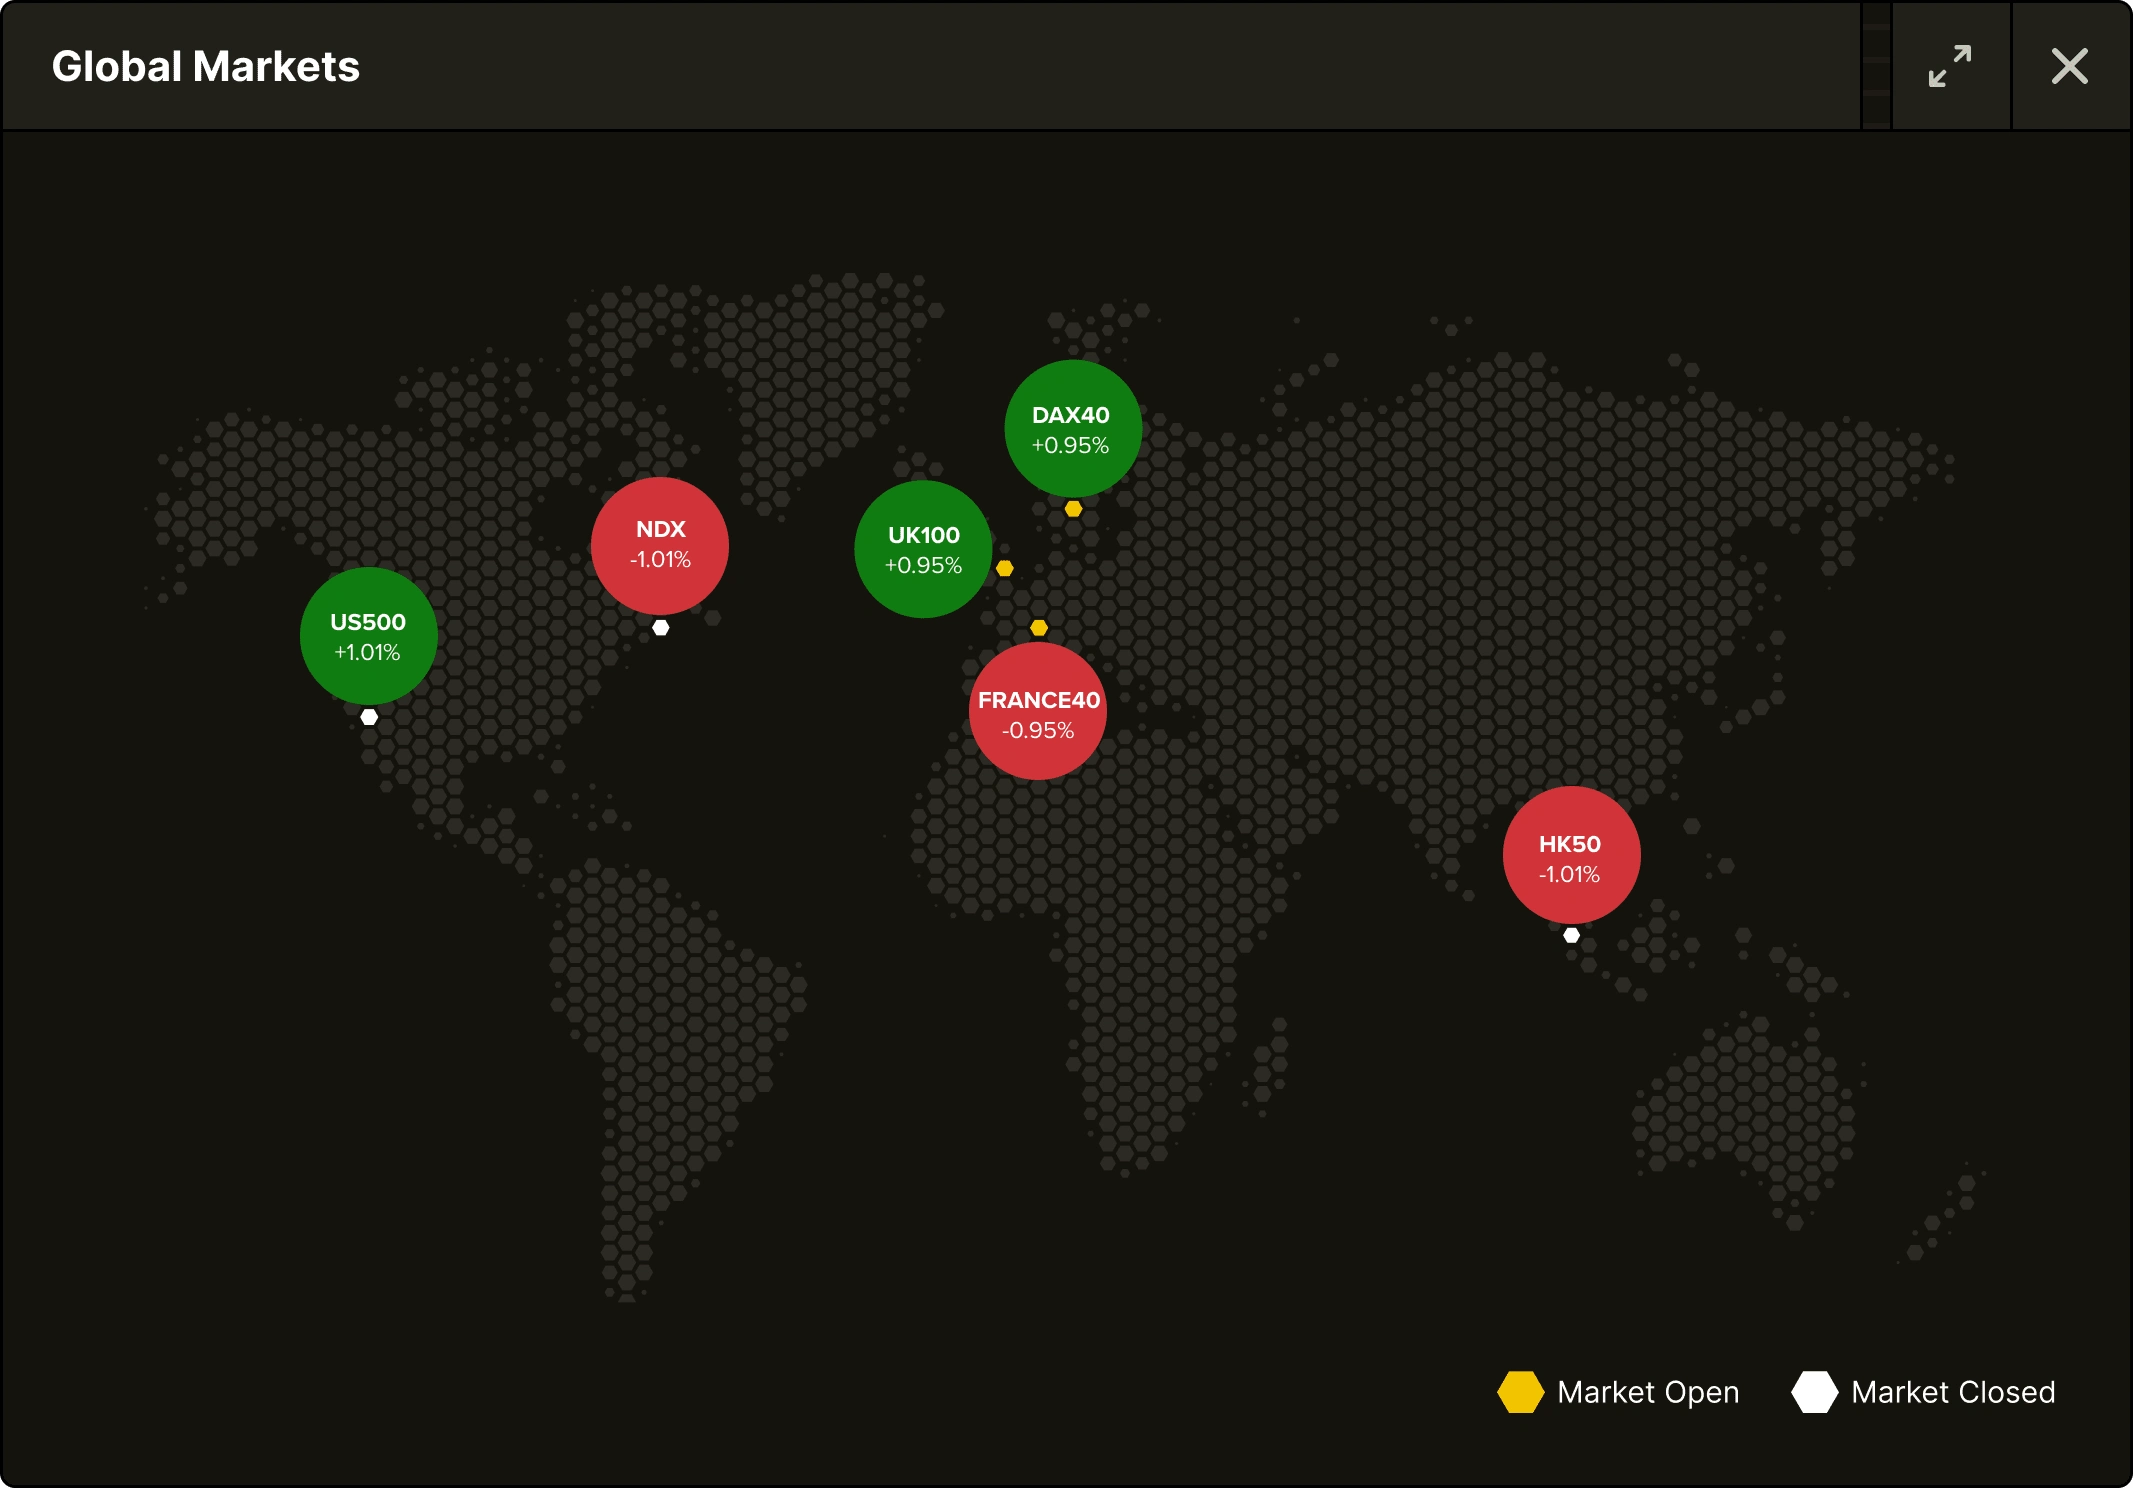Click the yellow Market Open legend hexagon
The image size is (2133, 1488).
pyautogui.click(x=1520, y=1392)
